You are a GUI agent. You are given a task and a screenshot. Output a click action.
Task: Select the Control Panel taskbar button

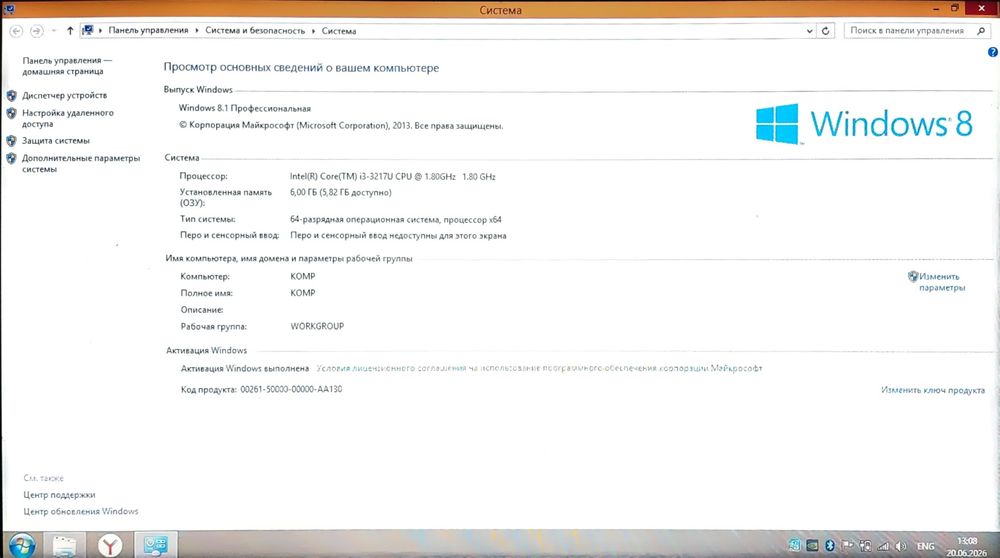[155, 546]
